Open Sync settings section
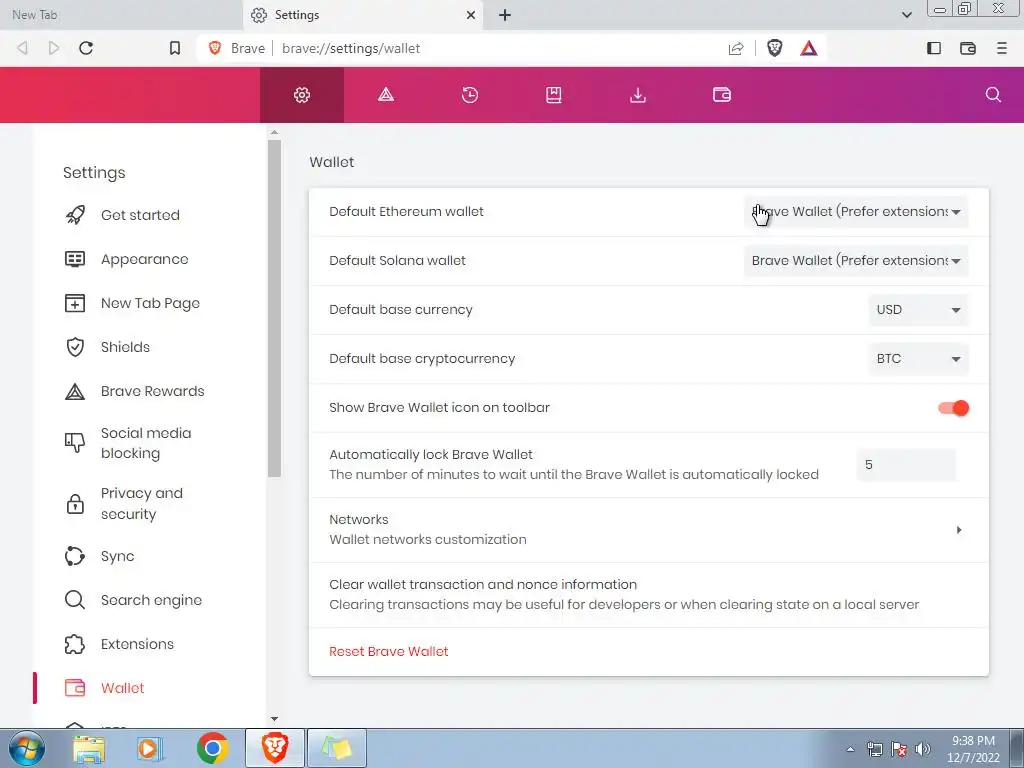 pos(118,556)
